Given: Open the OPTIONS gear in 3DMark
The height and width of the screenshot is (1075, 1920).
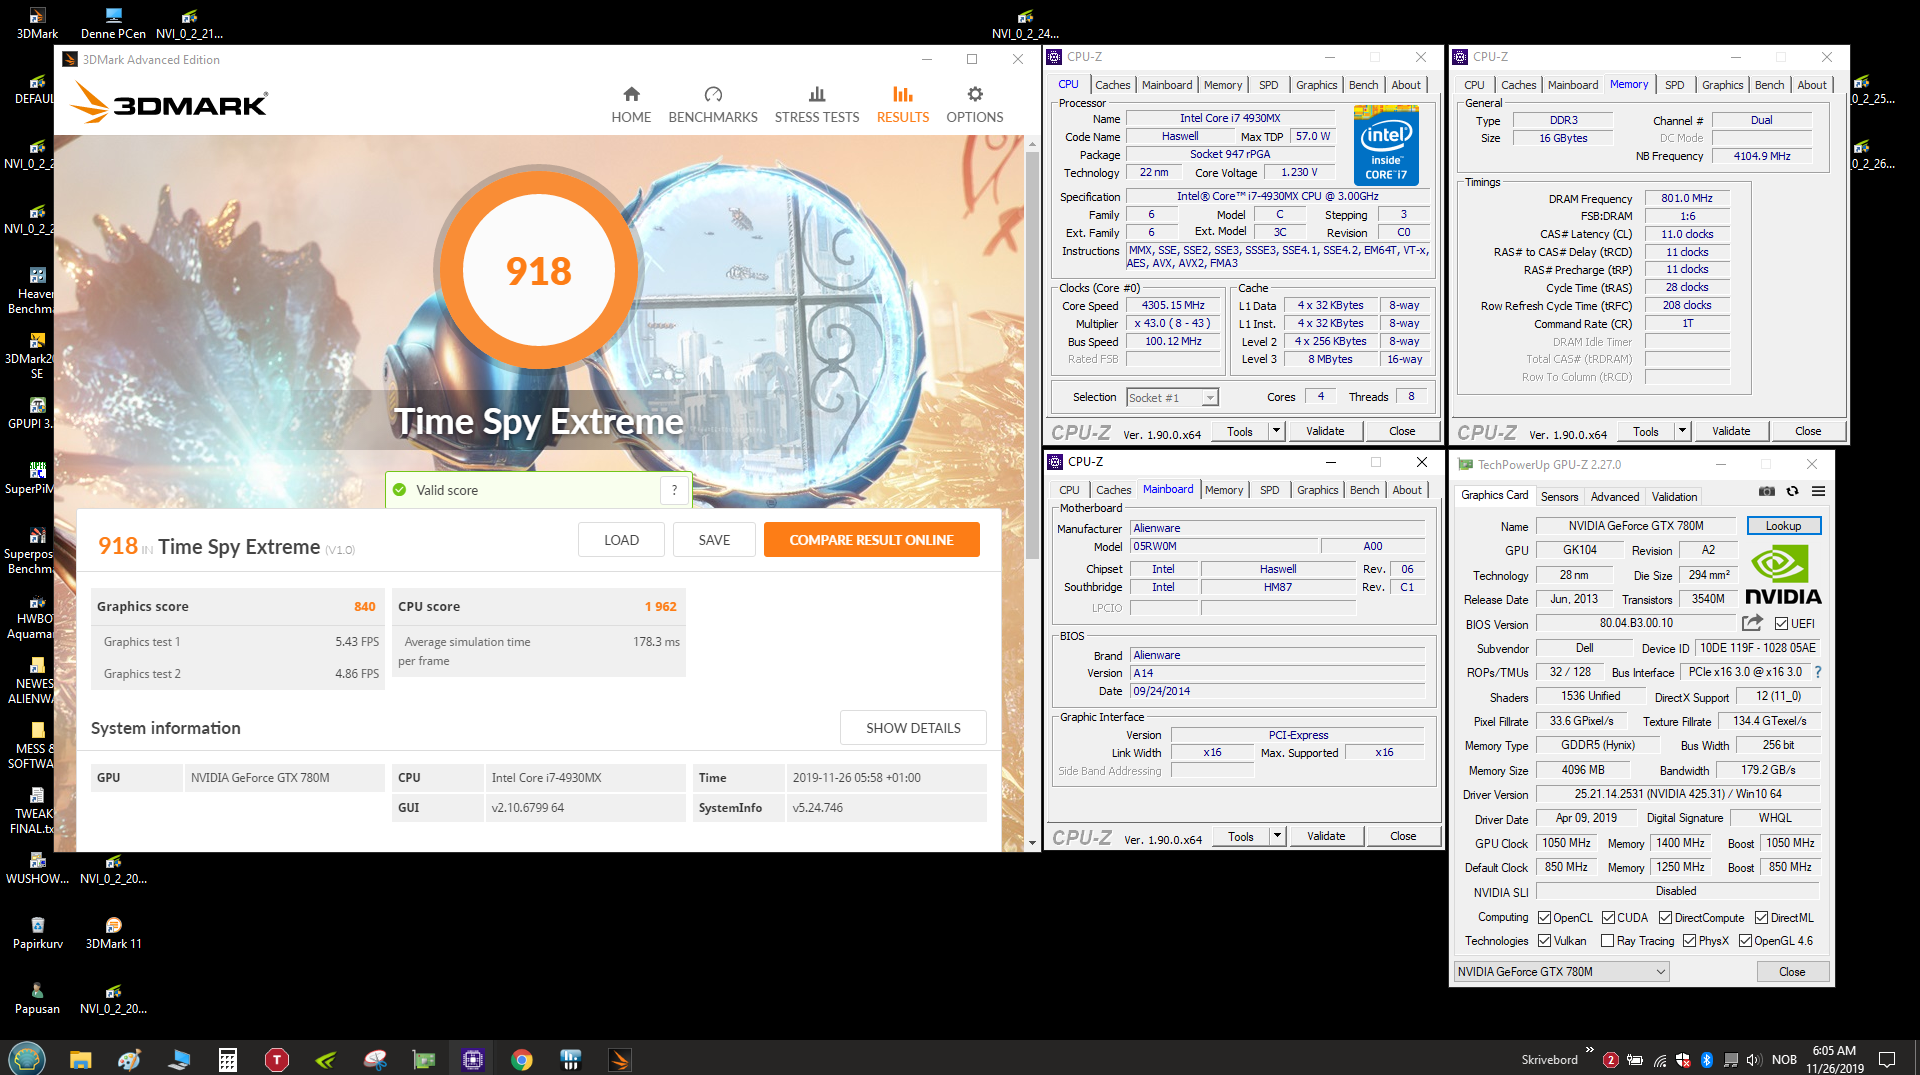Looking at the screenshot, I should (975, 94).
